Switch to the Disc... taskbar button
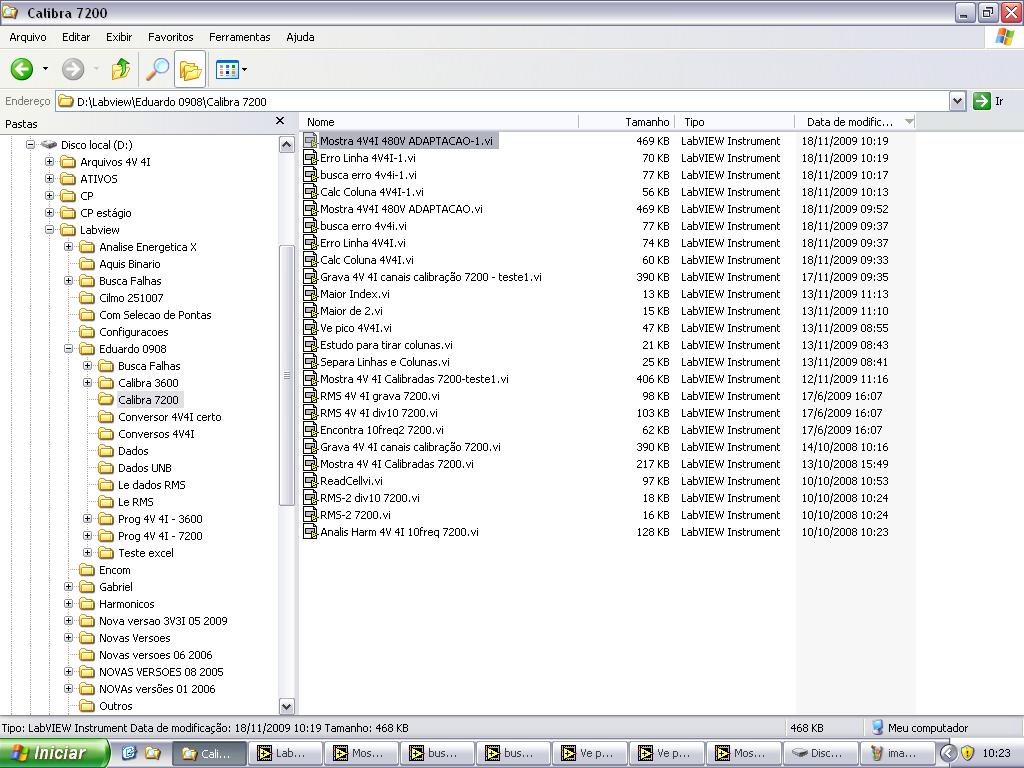Image resolution: width=1024 pixels, height=768 pixels. (x=819, y=753)
